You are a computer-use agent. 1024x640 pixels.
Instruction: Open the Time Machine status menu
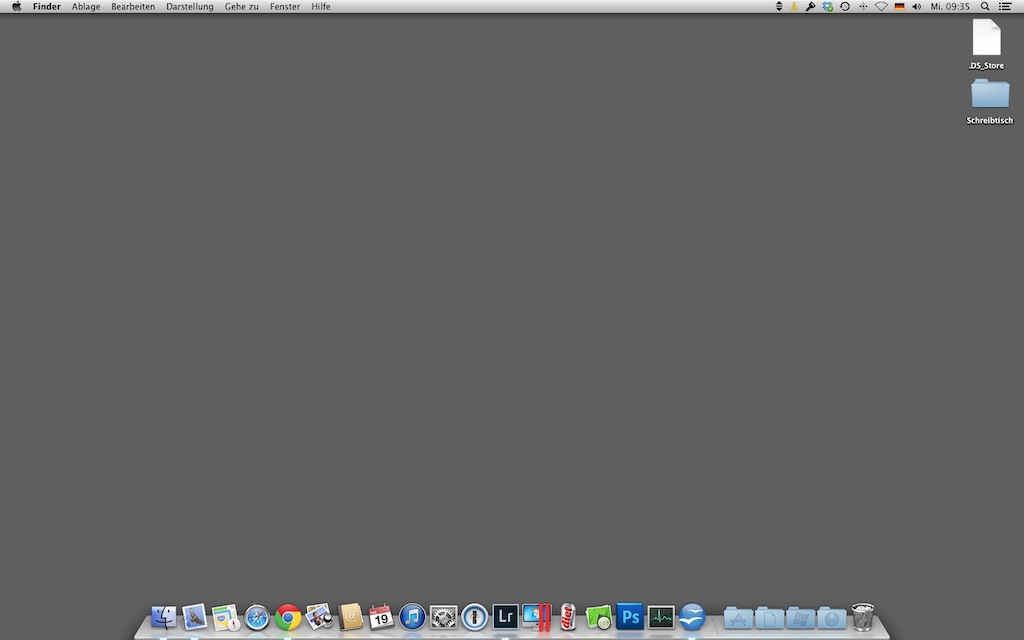click(845, 6)
